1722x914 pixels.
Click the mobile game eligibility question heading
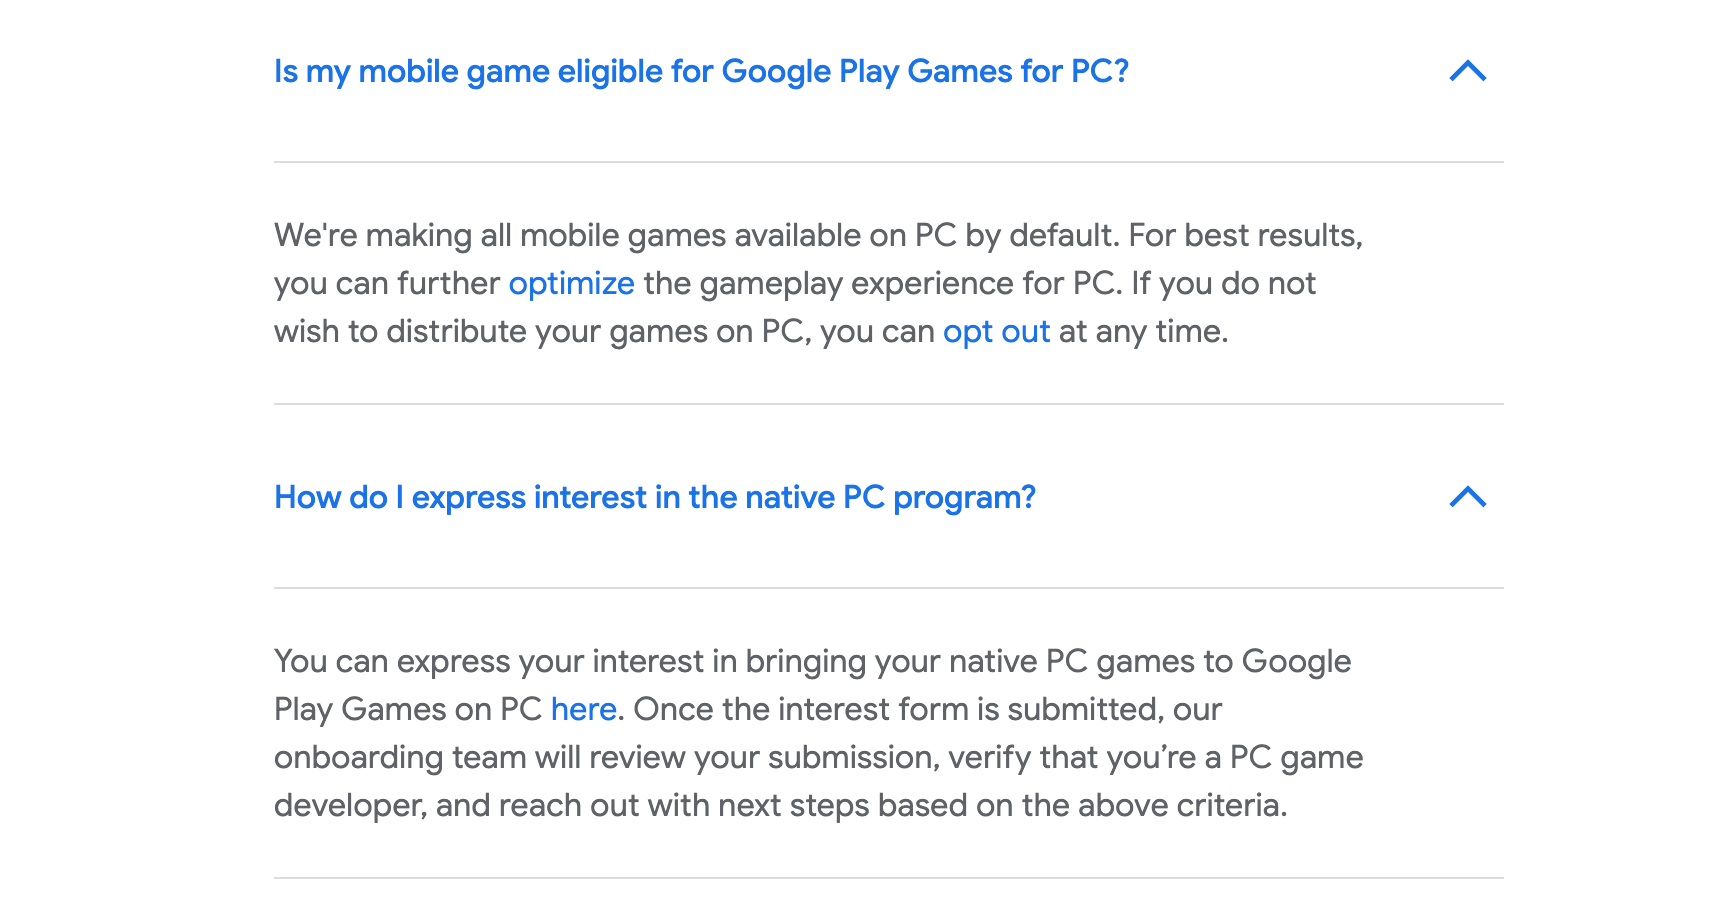[701, 71]
